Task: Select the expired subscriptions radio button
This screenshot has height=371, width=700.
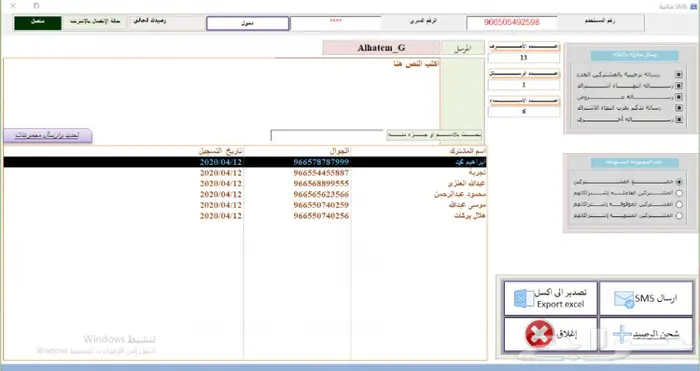Action: click(679, 216)
